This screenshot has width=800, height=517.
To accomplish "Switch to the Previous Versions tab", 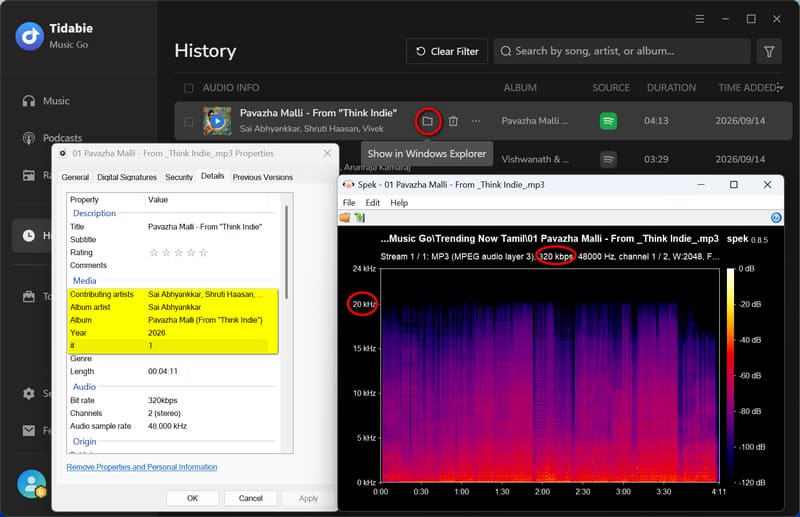I will tap(263, 177).
